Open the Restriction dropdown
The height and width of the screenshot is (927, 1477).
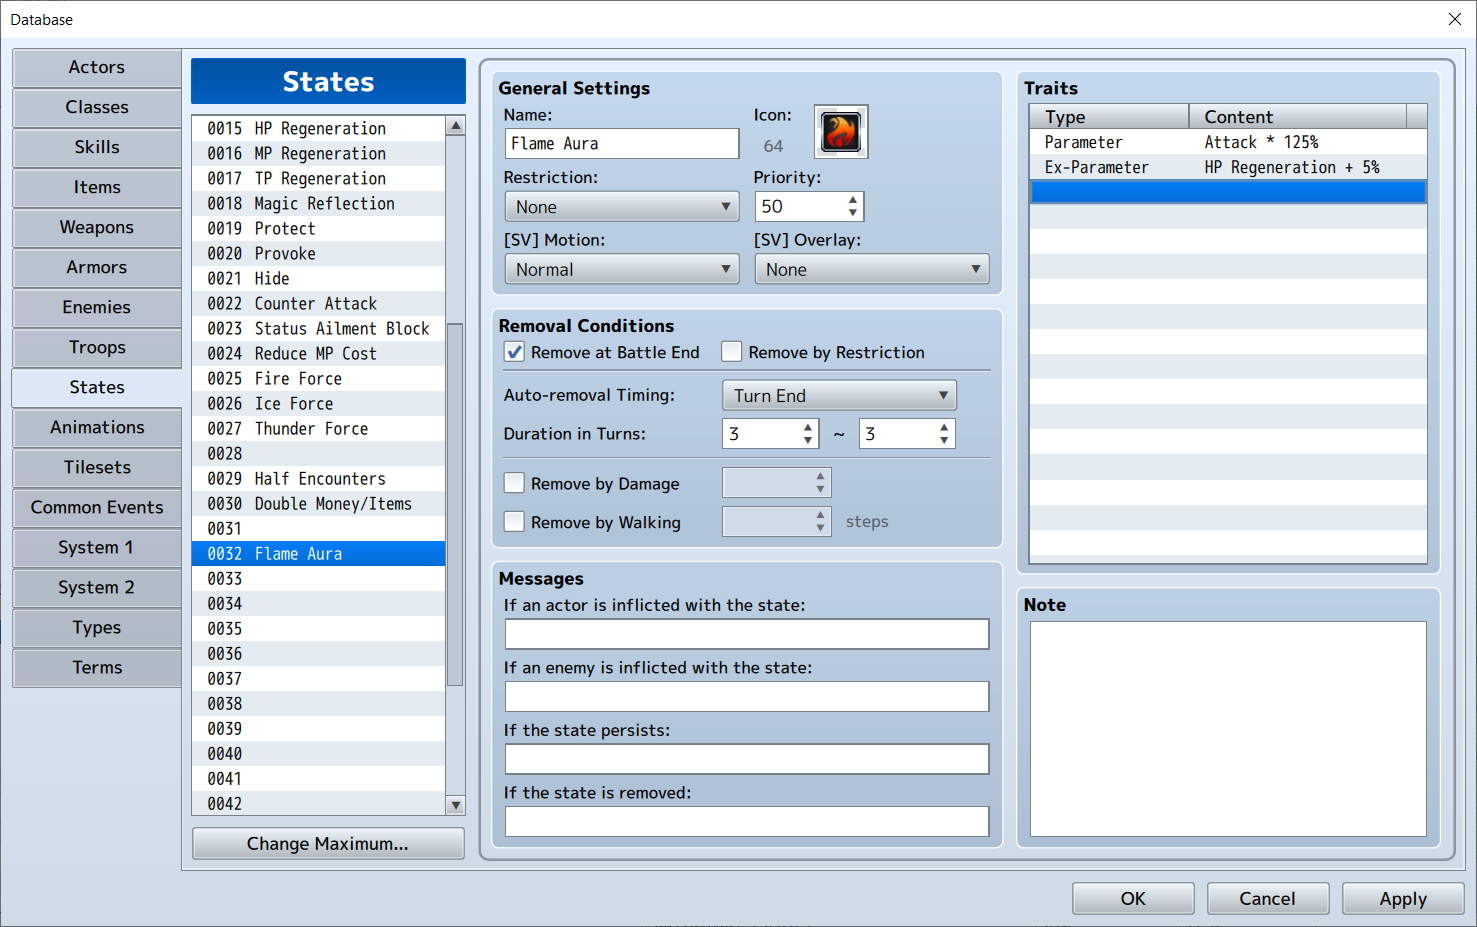(x=621, y=207)
